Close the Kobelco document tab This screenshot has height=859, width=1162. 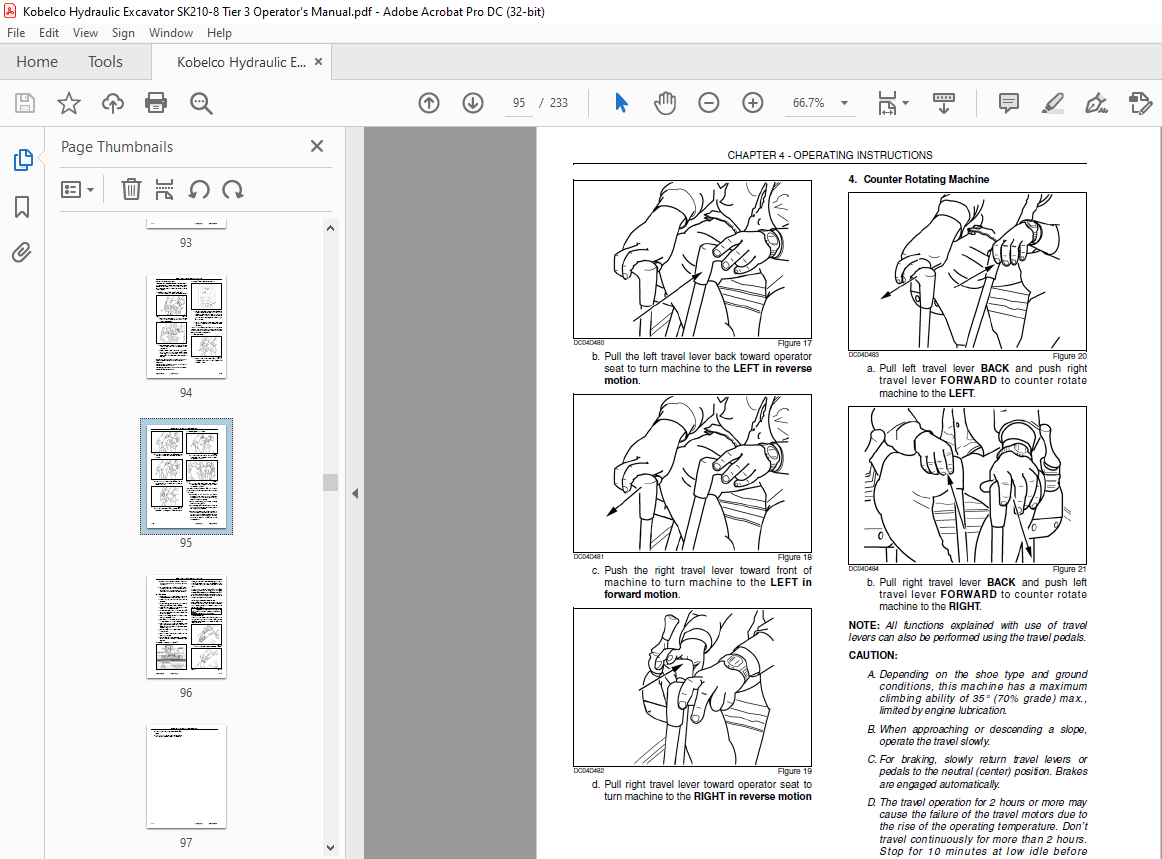pos(319,62)
